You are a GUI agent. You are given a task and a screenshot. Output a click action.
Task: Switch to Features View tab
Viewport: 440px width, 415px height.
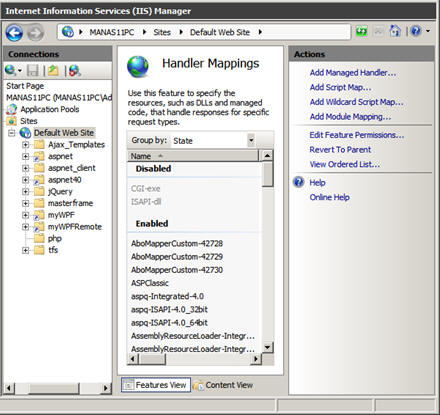[156, 385]
